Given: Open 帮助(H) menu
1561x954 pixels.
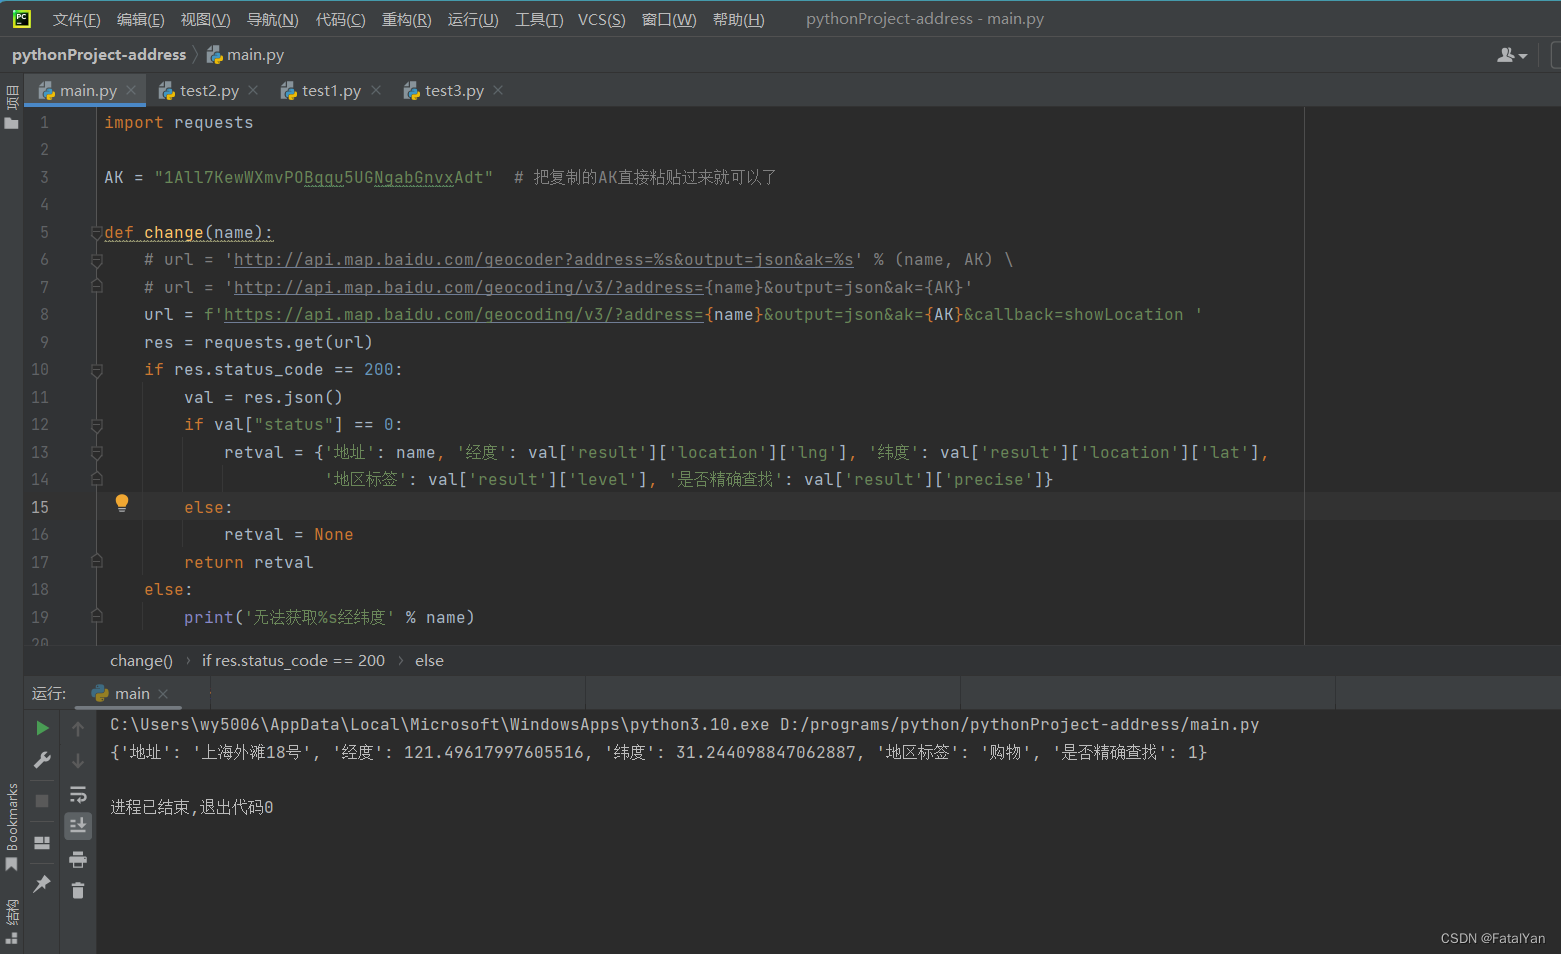Looking at the screenshot, I should [738, 19].
